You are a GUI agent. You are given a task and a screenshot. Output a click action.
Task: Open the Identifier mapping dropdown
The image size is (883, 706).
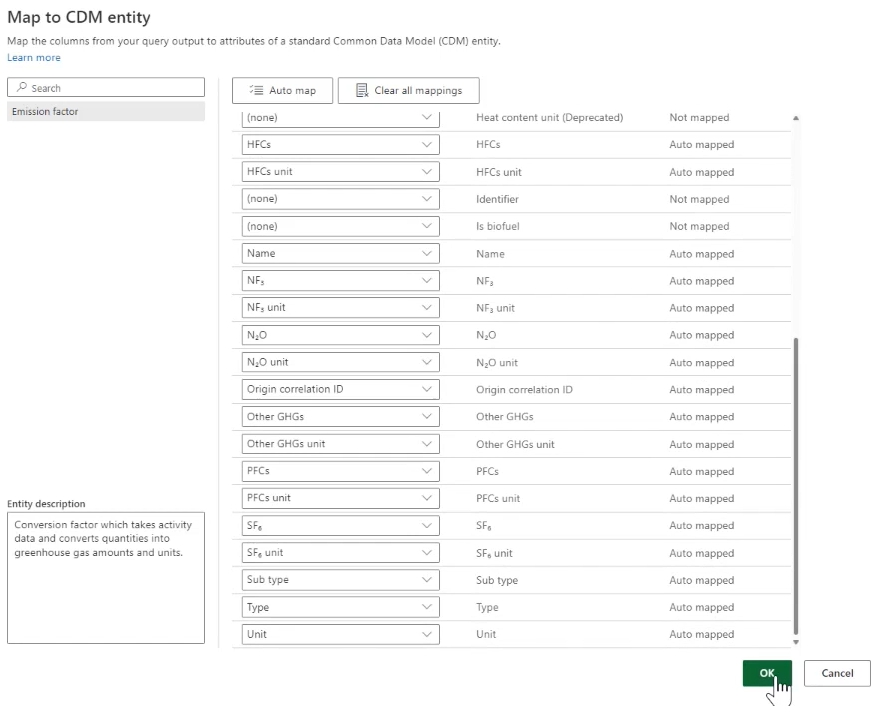341,199
